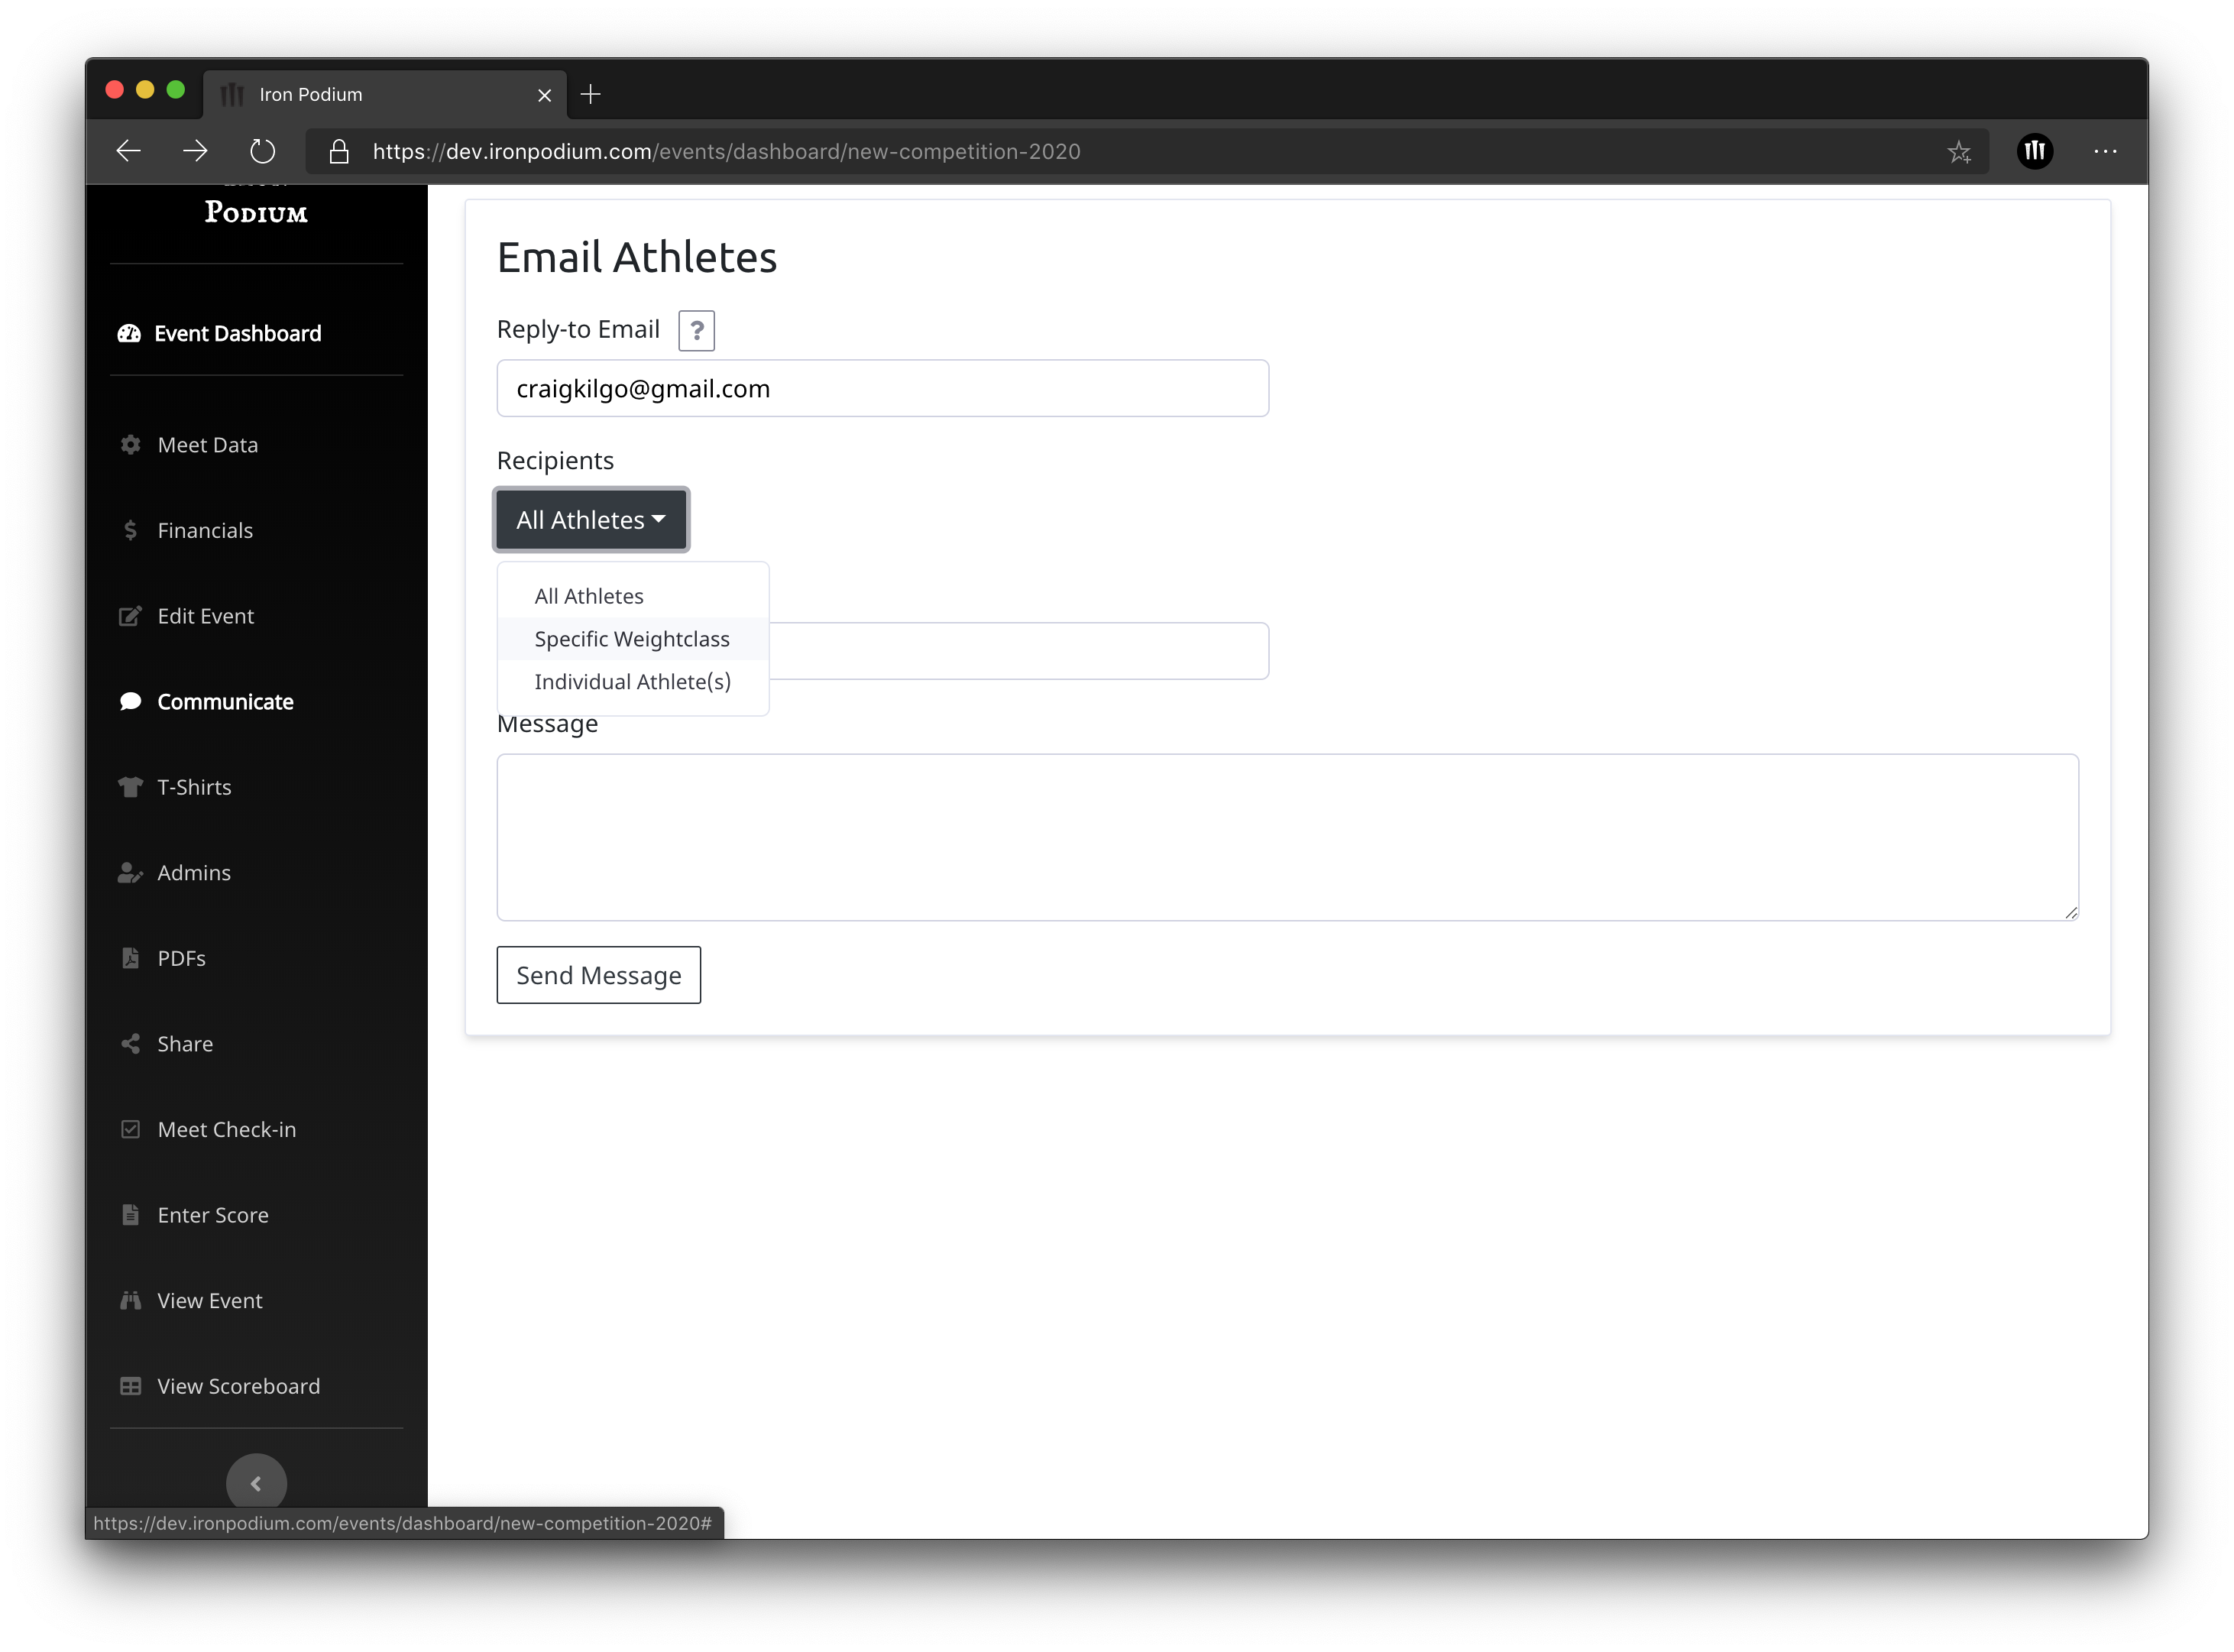Screen dimensions: 2234x1652
Task: Click the Iron Podium tab title
Action: 311,94
